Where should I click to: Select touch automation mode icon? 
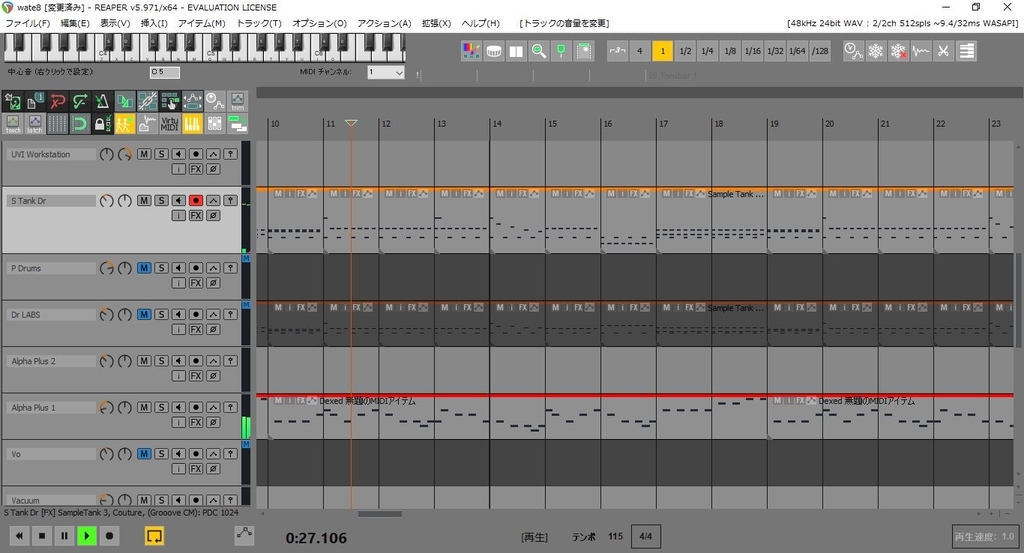click(13, 123)
